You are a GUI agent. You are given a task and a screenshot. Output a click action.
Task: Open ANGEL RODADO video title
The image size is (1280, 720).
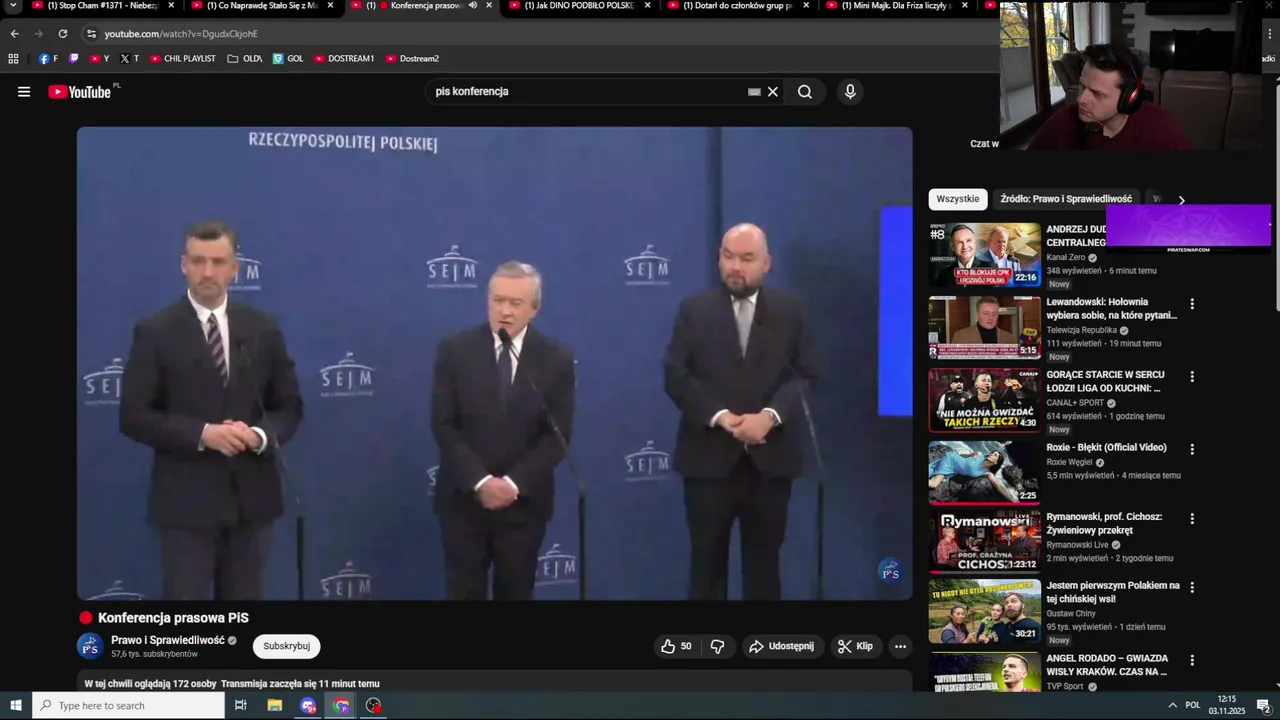(1107, 665)
